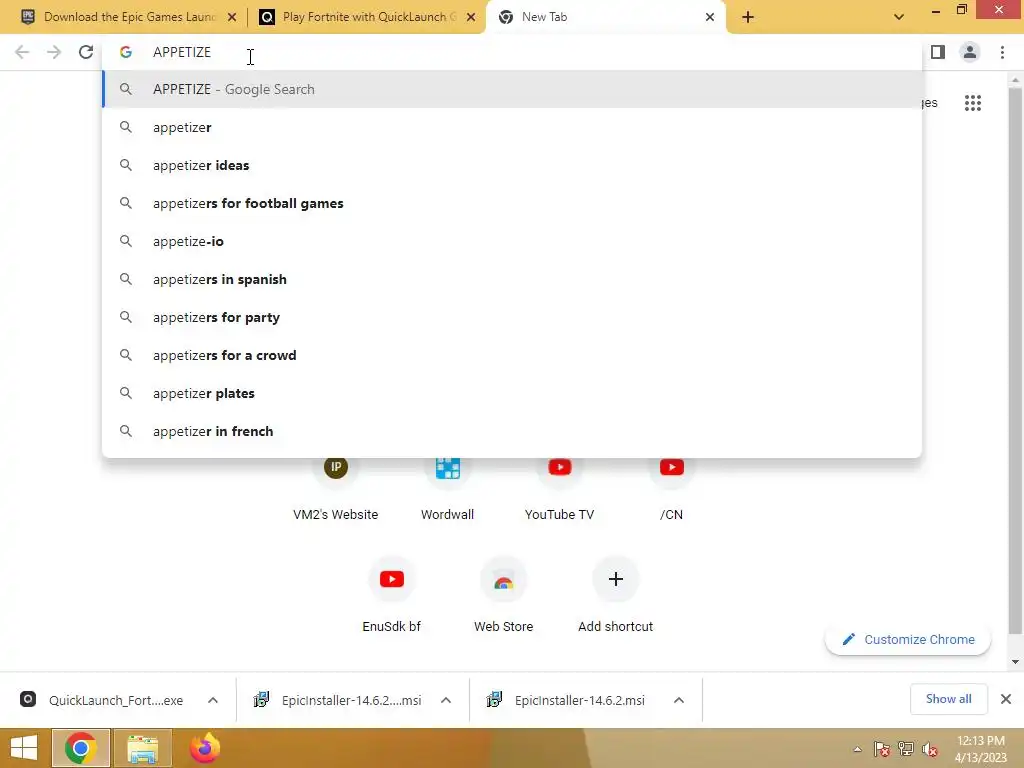1024x768 pixels.
Task: Click the browser forward arrow
Action: tap(54, 52)
